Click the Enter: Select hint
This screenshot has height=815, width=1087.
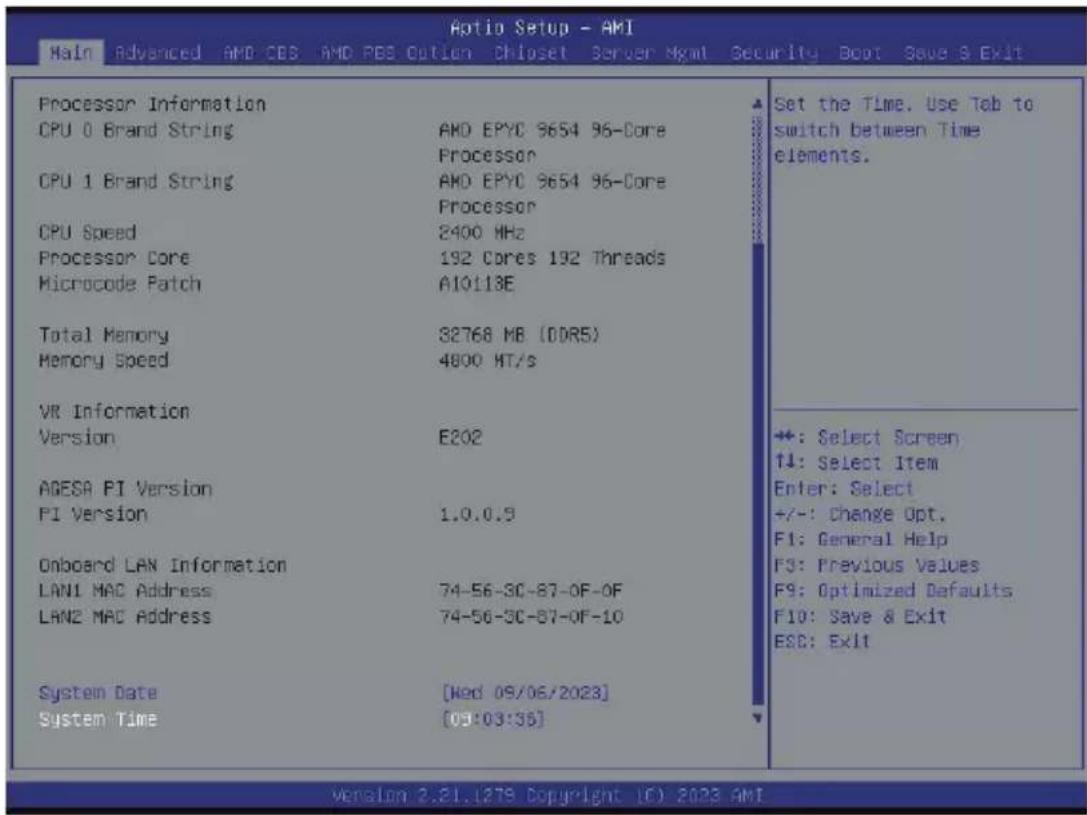point(844,489)
